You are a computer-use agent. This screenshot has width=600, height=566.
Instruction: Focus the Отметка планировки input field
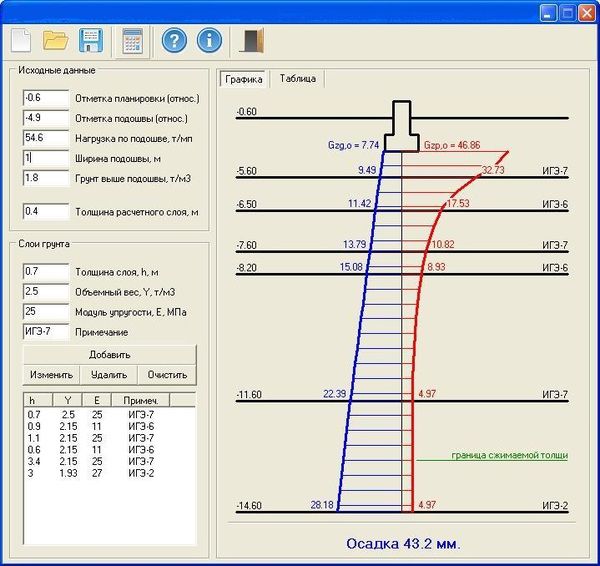tap(46, 98)
